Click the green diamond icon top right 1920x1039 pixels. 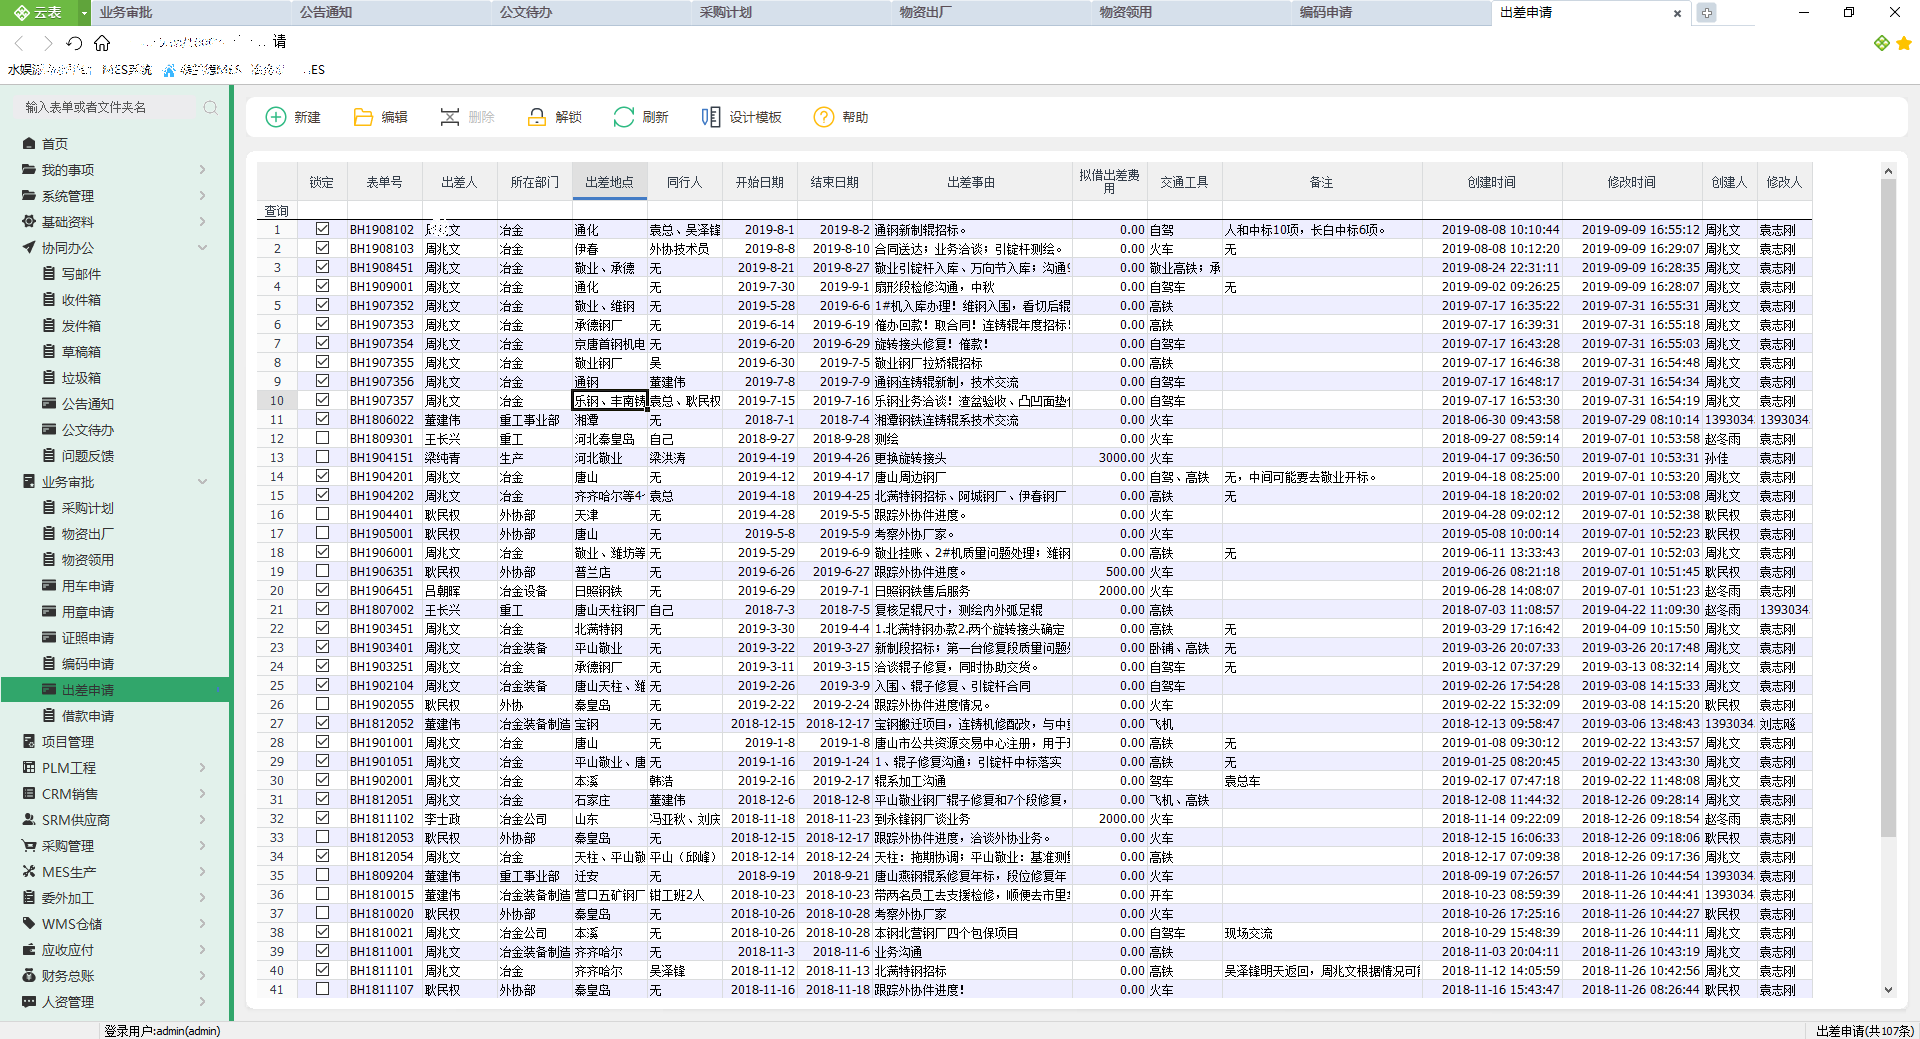point(1882,43)
